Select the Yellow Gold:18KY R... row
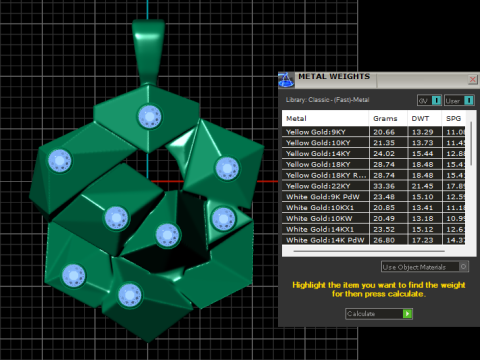 tap(374, 175)
